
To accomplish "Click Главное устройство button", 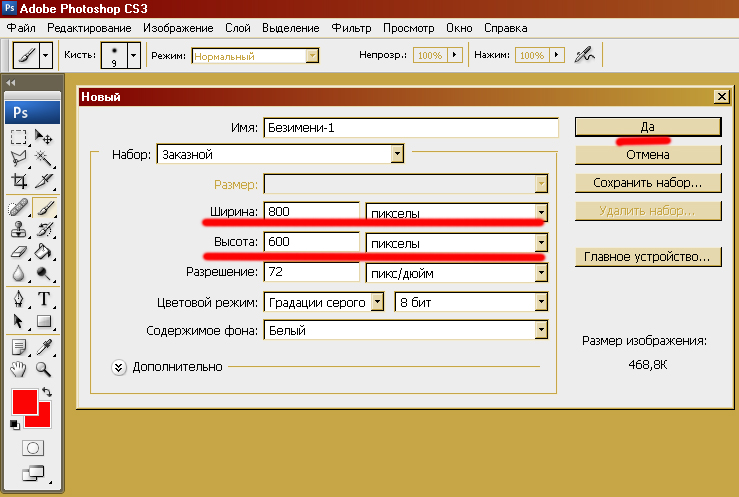I will (648, 257).
